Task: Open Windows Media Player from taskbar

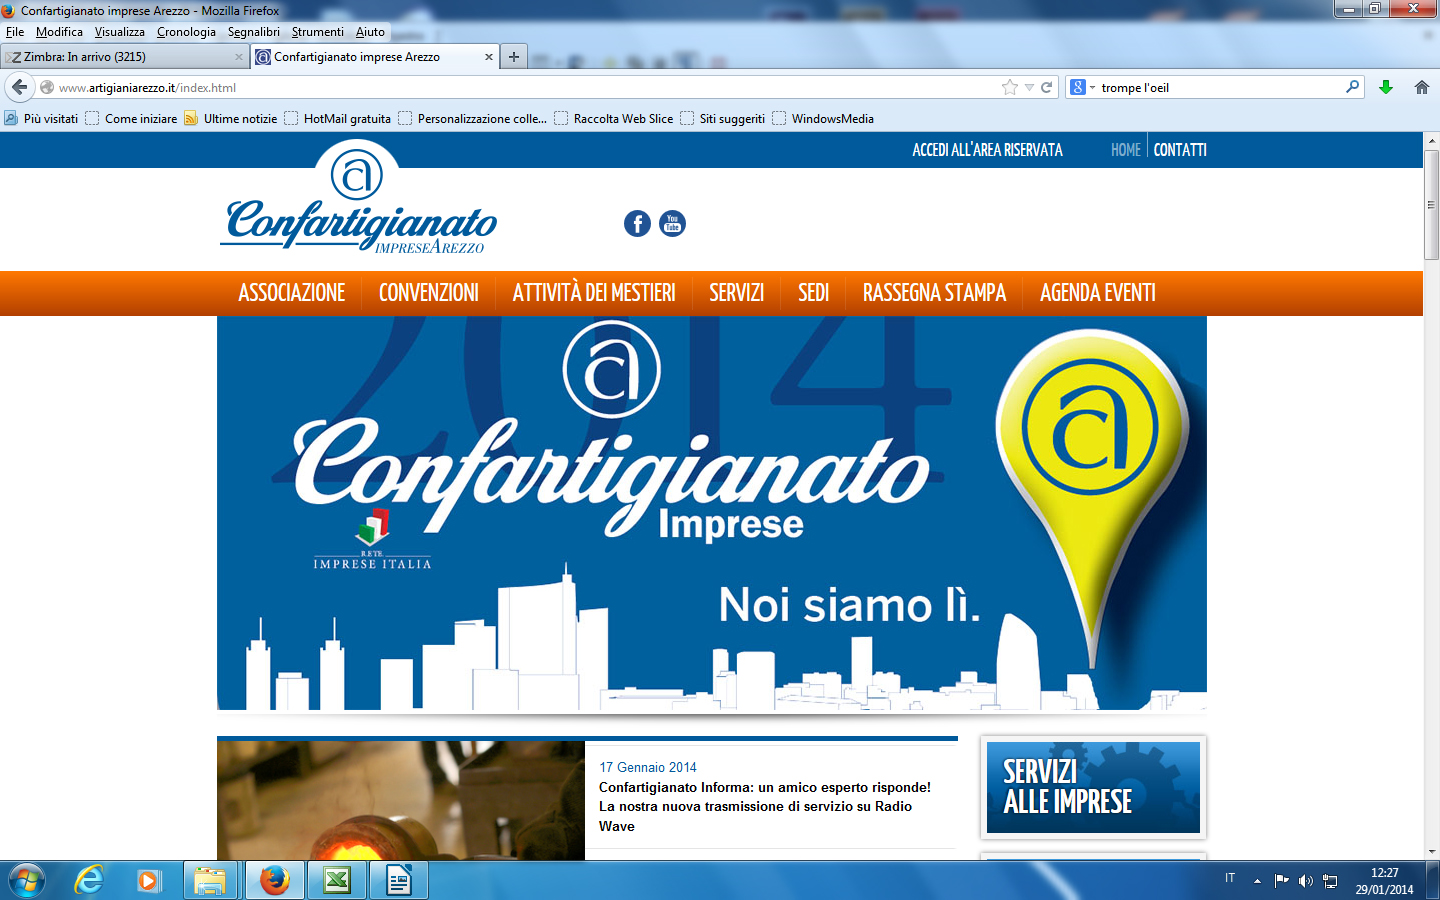Action: [x=149, y=881]
